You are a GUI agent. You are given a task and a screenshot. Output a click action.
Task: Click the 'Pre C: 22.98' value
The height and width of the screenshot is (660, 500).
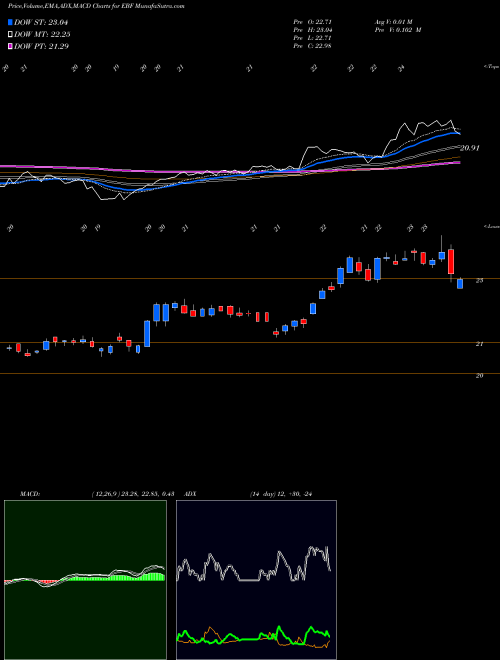(x=312, y=46)
